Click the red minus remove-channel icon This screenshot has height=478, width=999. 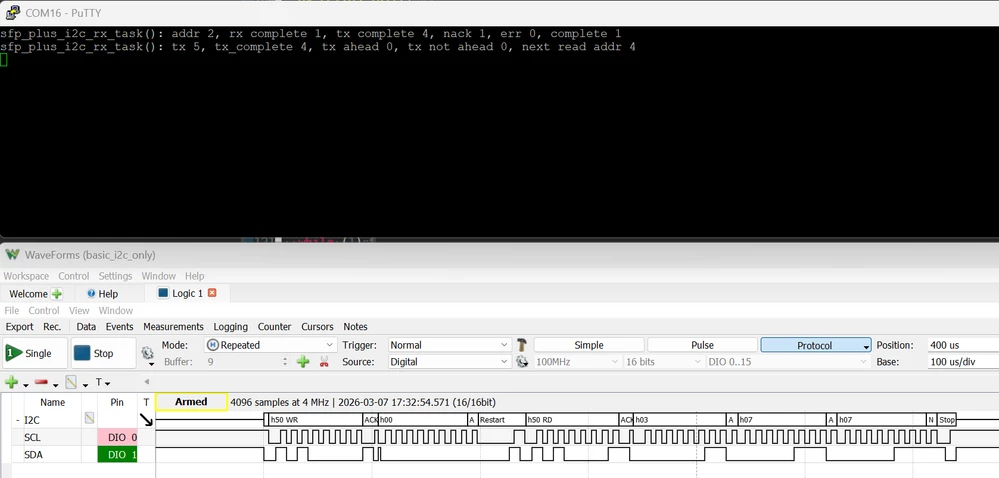tap(41, 382)
